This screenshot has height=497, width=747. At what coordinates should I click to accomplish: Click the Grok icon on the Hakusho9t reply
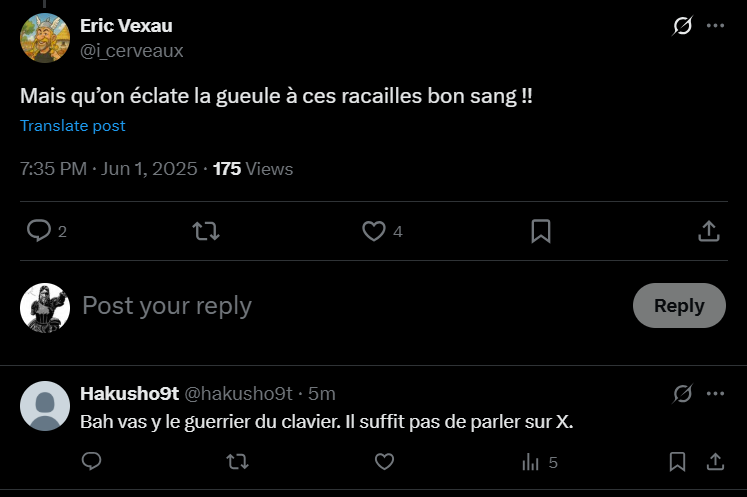coord(683,393)
